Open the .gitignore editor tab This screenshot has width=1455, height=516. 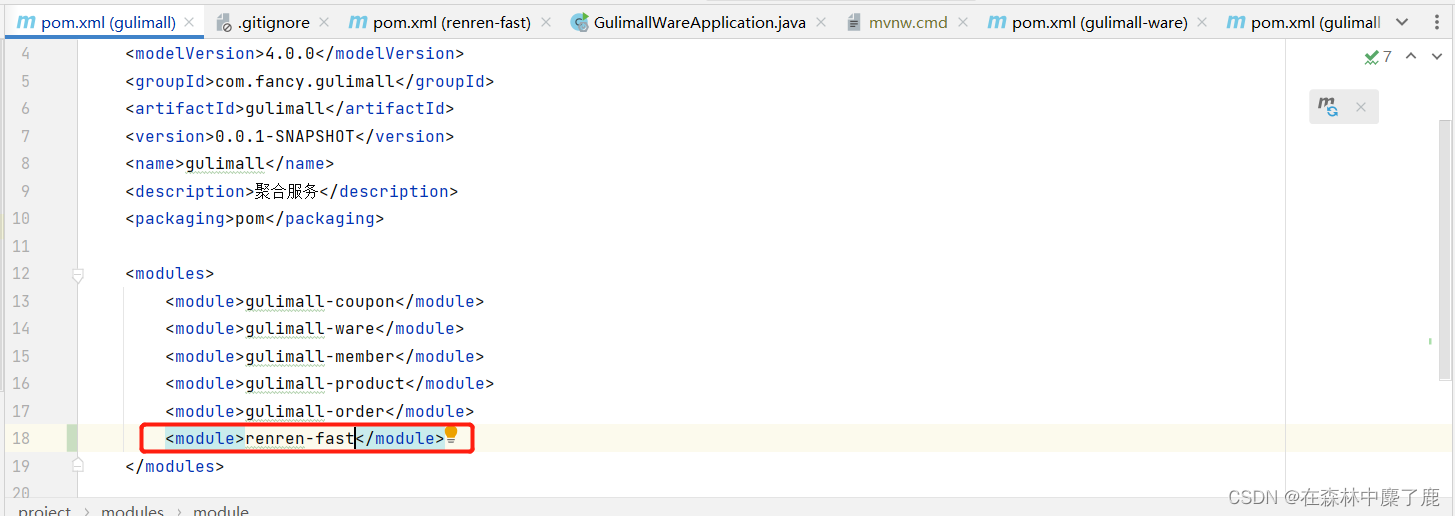point(272,22)
